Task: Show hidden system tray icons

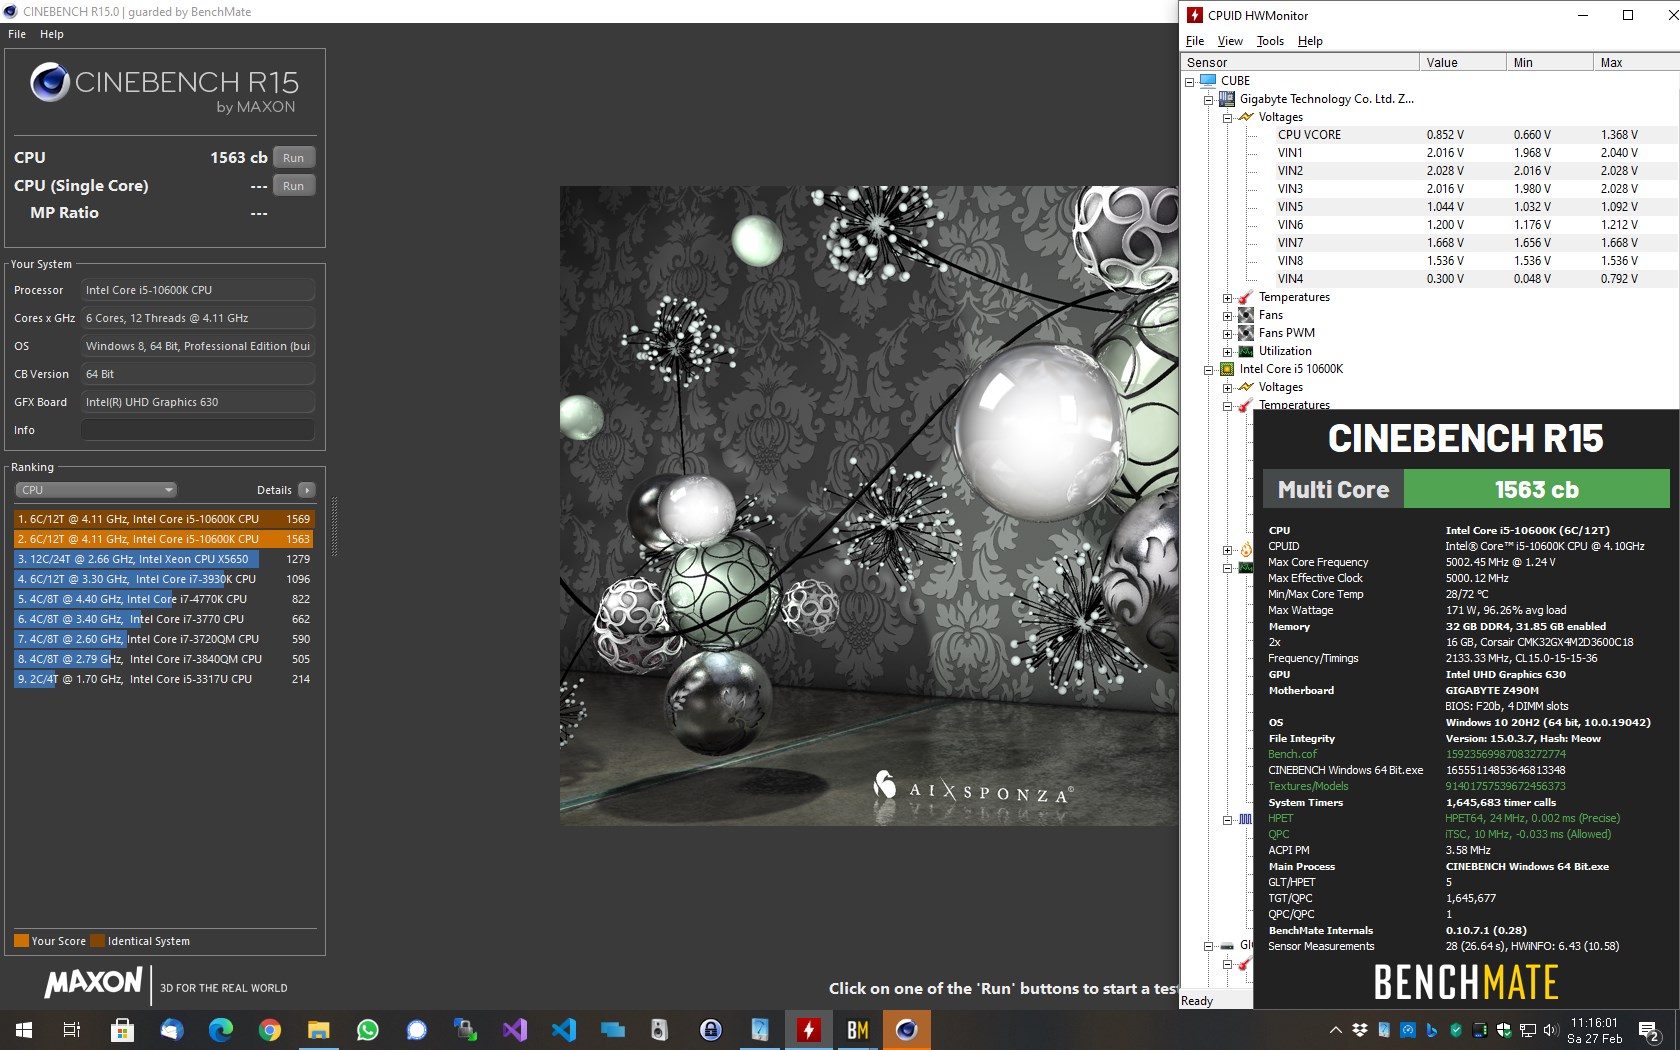Action: tap(1335, 1030)
